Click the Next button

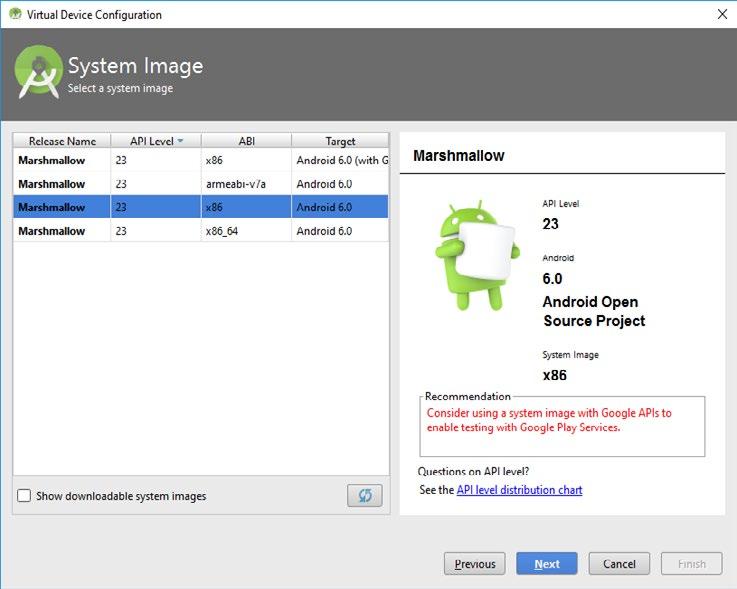point(547,564)
